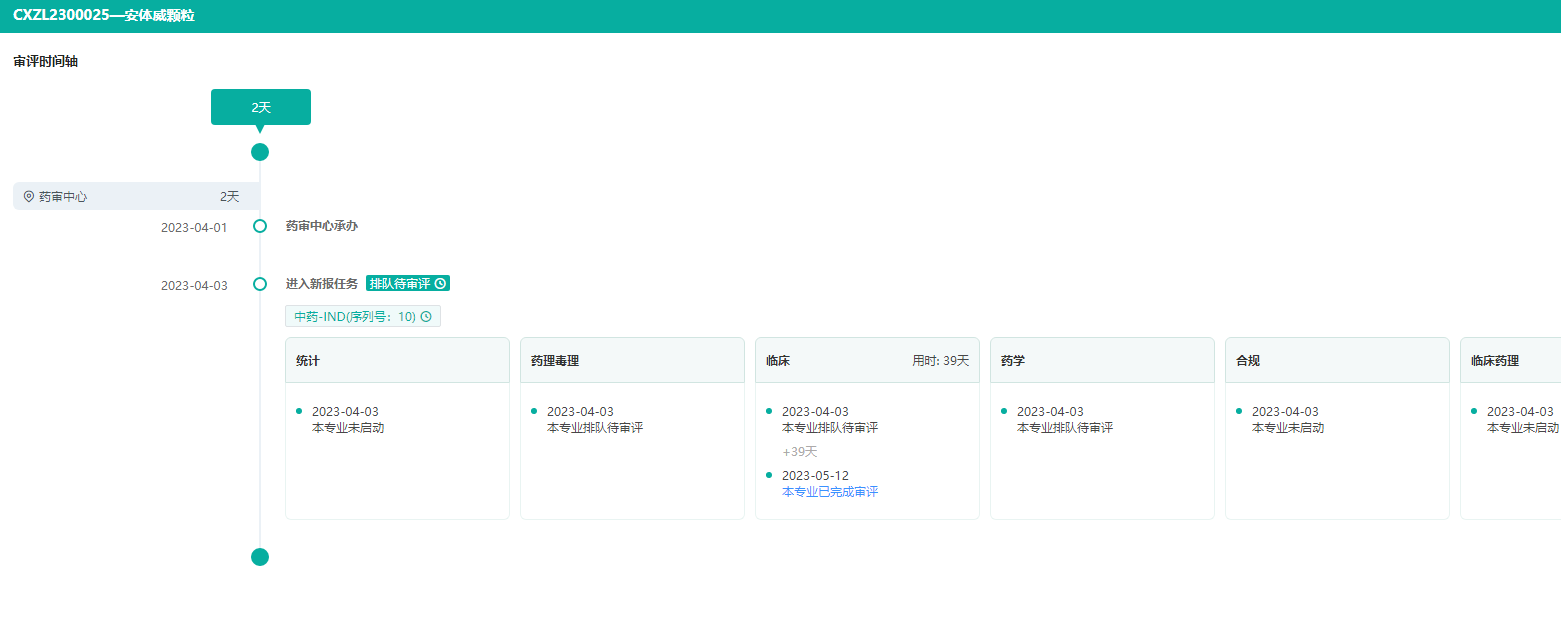Click the 药审中心承办 event label
Viewport: 1561px width, 617px height.
coord(322,226)
